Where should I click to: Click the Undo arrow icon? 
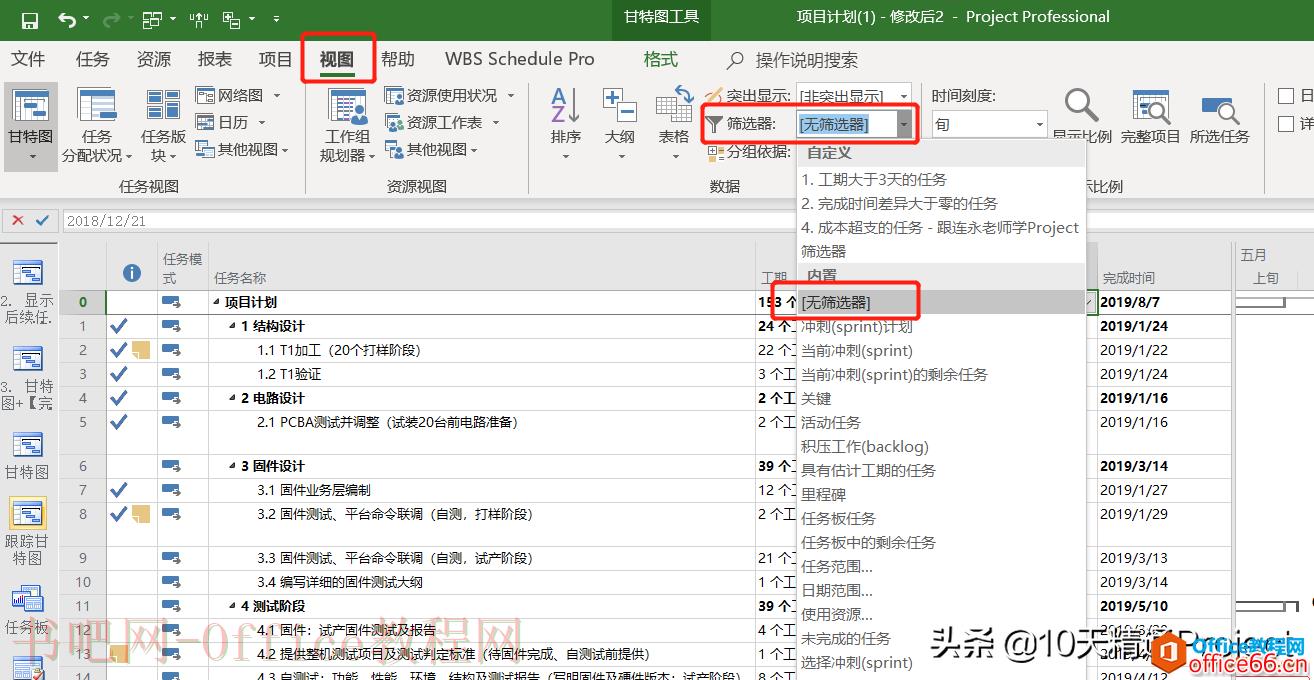(67, 19)
